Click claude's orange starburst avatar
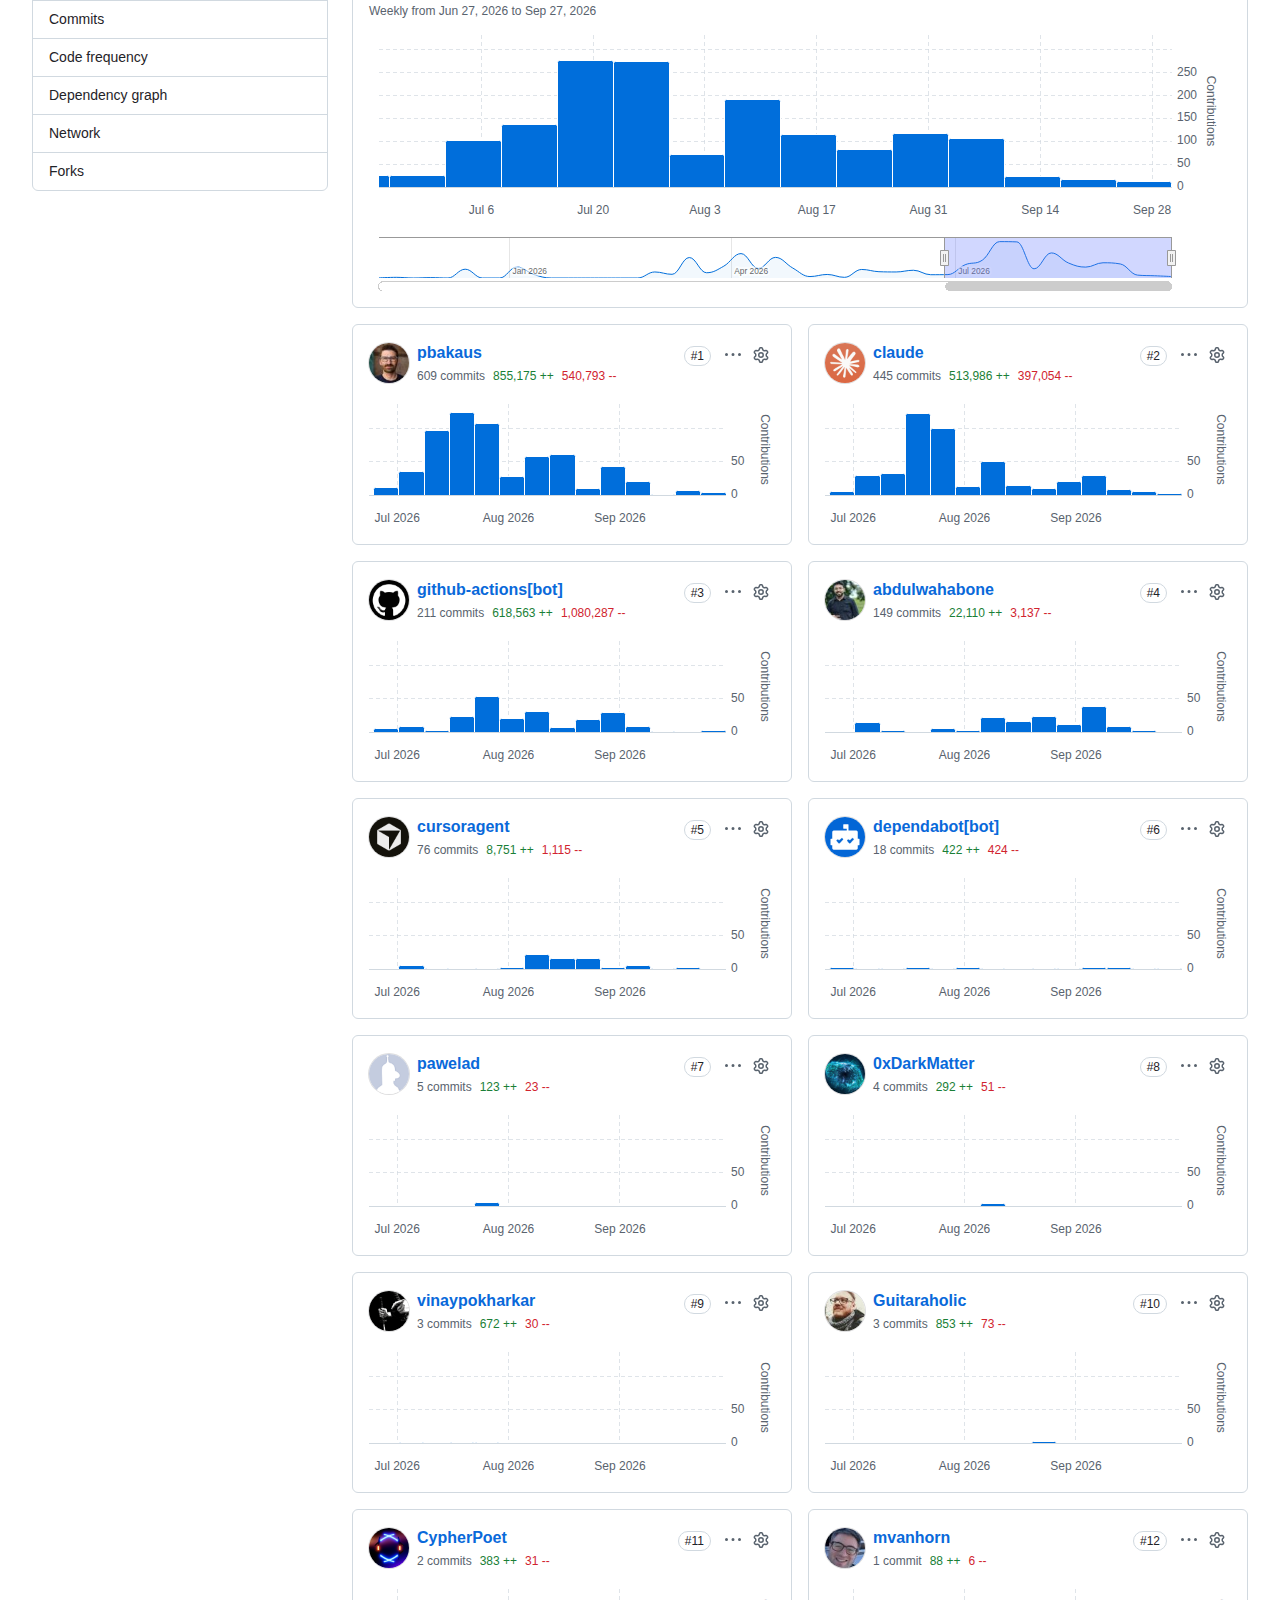The height and width of the screenshot is (1600, 1280). pyautogui.click(x=845, y=363)
